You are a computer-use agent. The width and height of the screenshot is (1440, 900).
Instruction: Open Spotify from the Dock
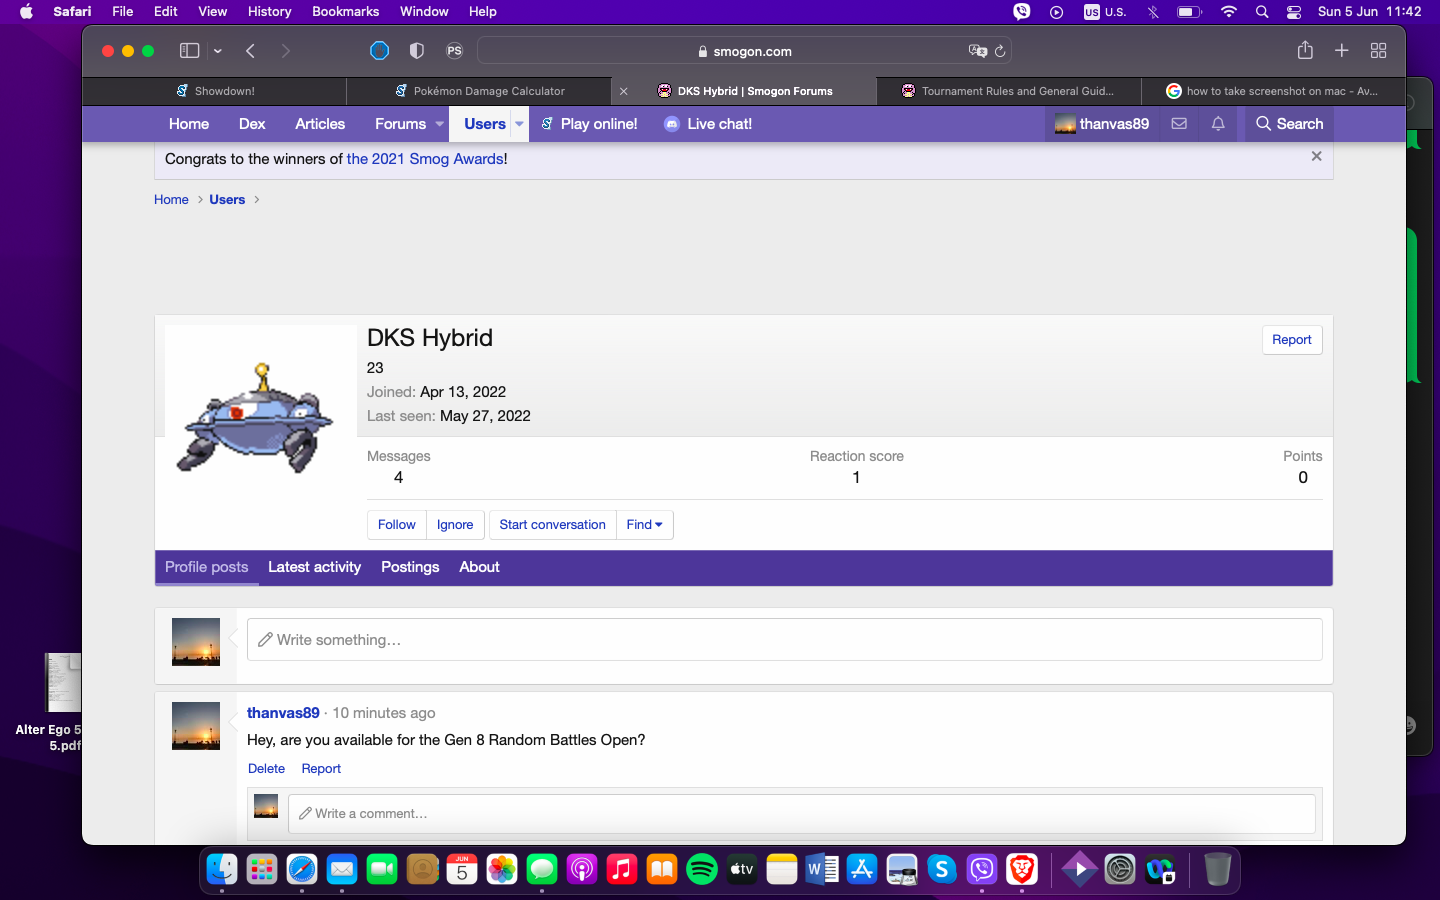pos(702,869)
